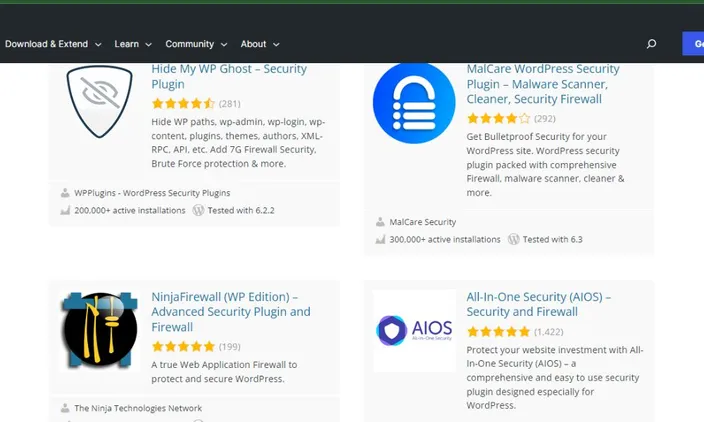This screenshot has height=422, width=704.
Task: Click the blue Get button in header
Action: coord(693,44)
